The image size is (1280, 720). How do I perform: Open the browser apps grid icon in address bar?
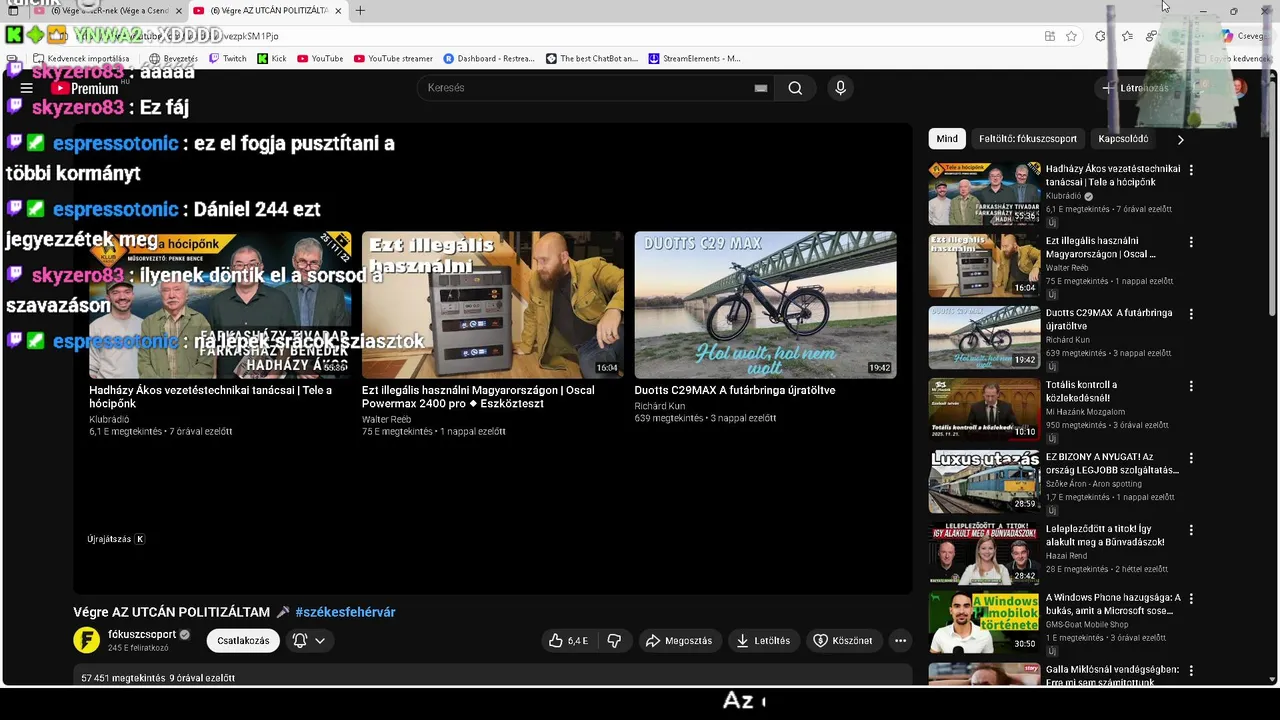coord(1049,36)
